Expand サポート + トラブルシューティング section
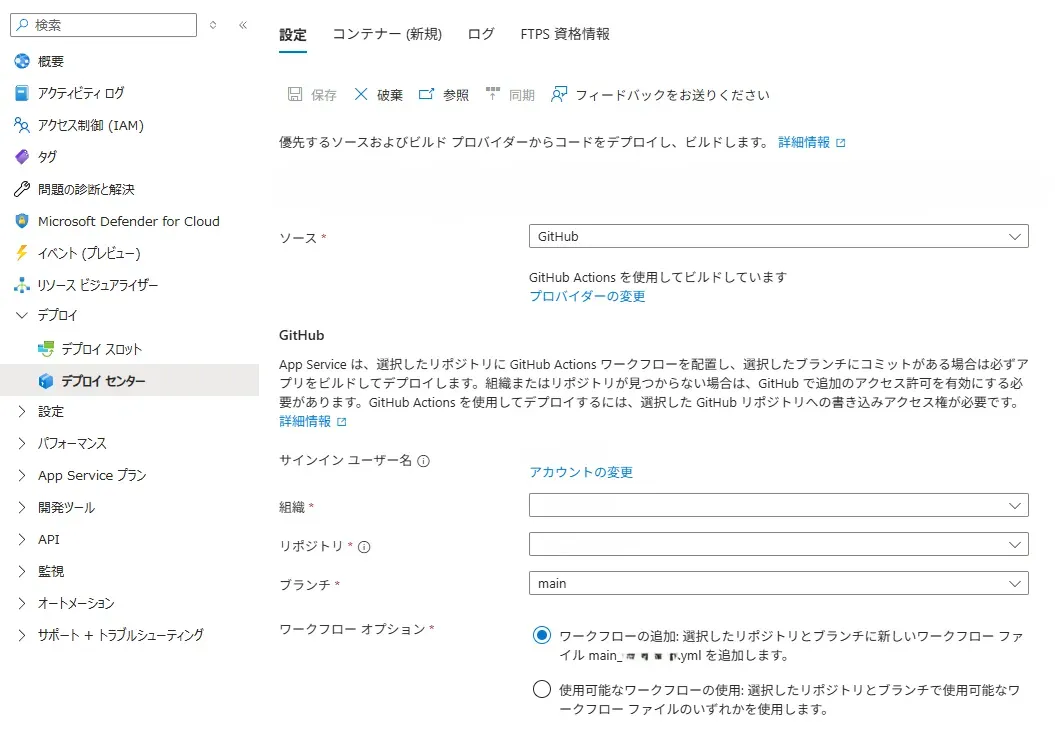The width and height of the screenshot is (1055, 739). pyautogui.click(x=22, y=635)
